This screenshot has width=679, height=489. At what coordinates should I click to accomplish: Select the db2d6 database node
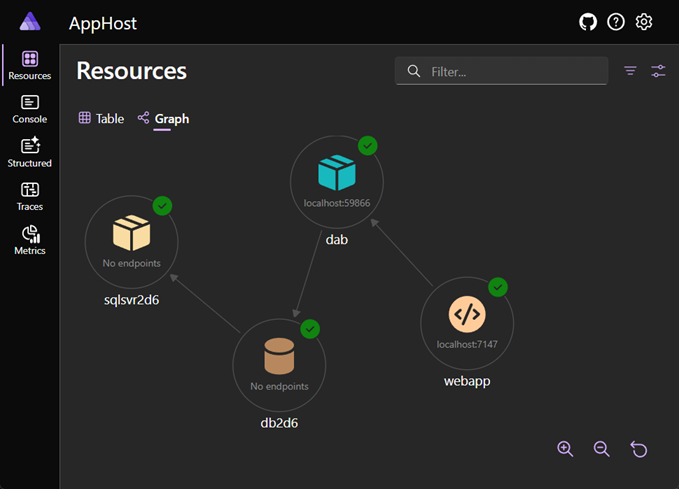coord(279,365)
